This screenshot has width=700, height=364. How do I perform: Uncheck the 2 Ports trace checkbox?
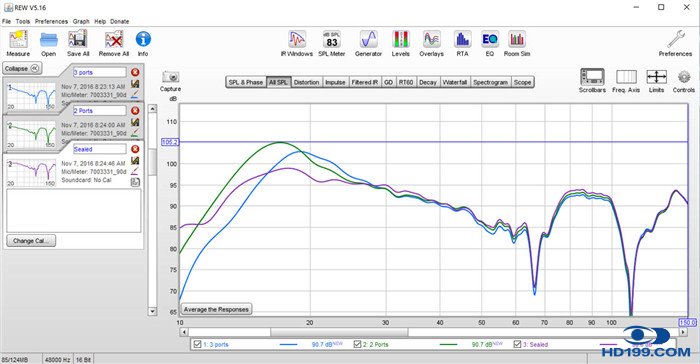[357, 344]
